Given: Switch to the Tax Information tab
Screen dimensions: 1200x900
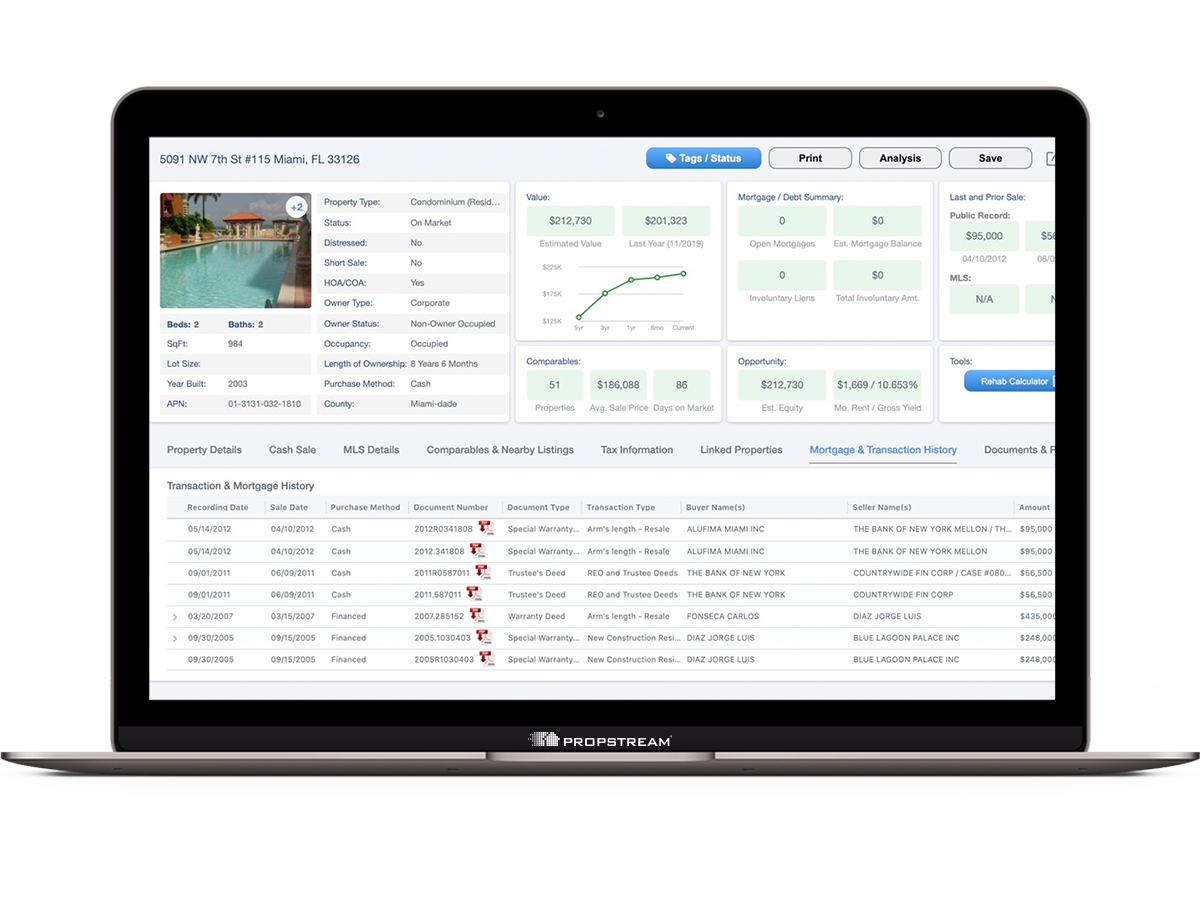Looking at the screenshot, I should [636, 450].
